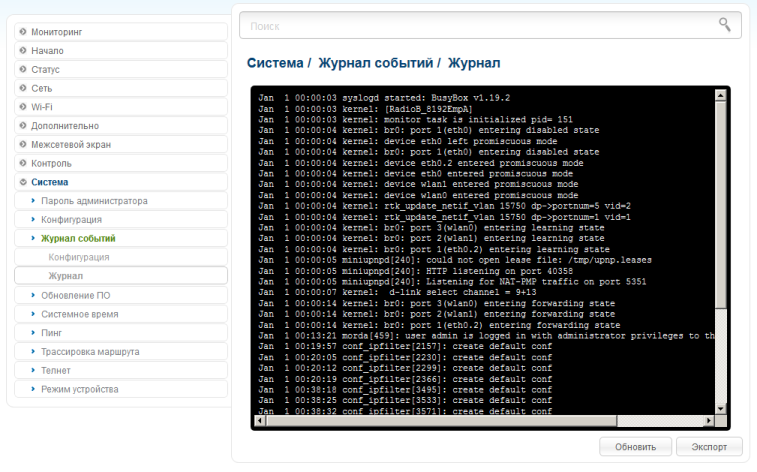Click the log line 'HTTP listening on port 40358'
Image resolution: width=757 pixels, height=472 pixels.
[416, 271]
